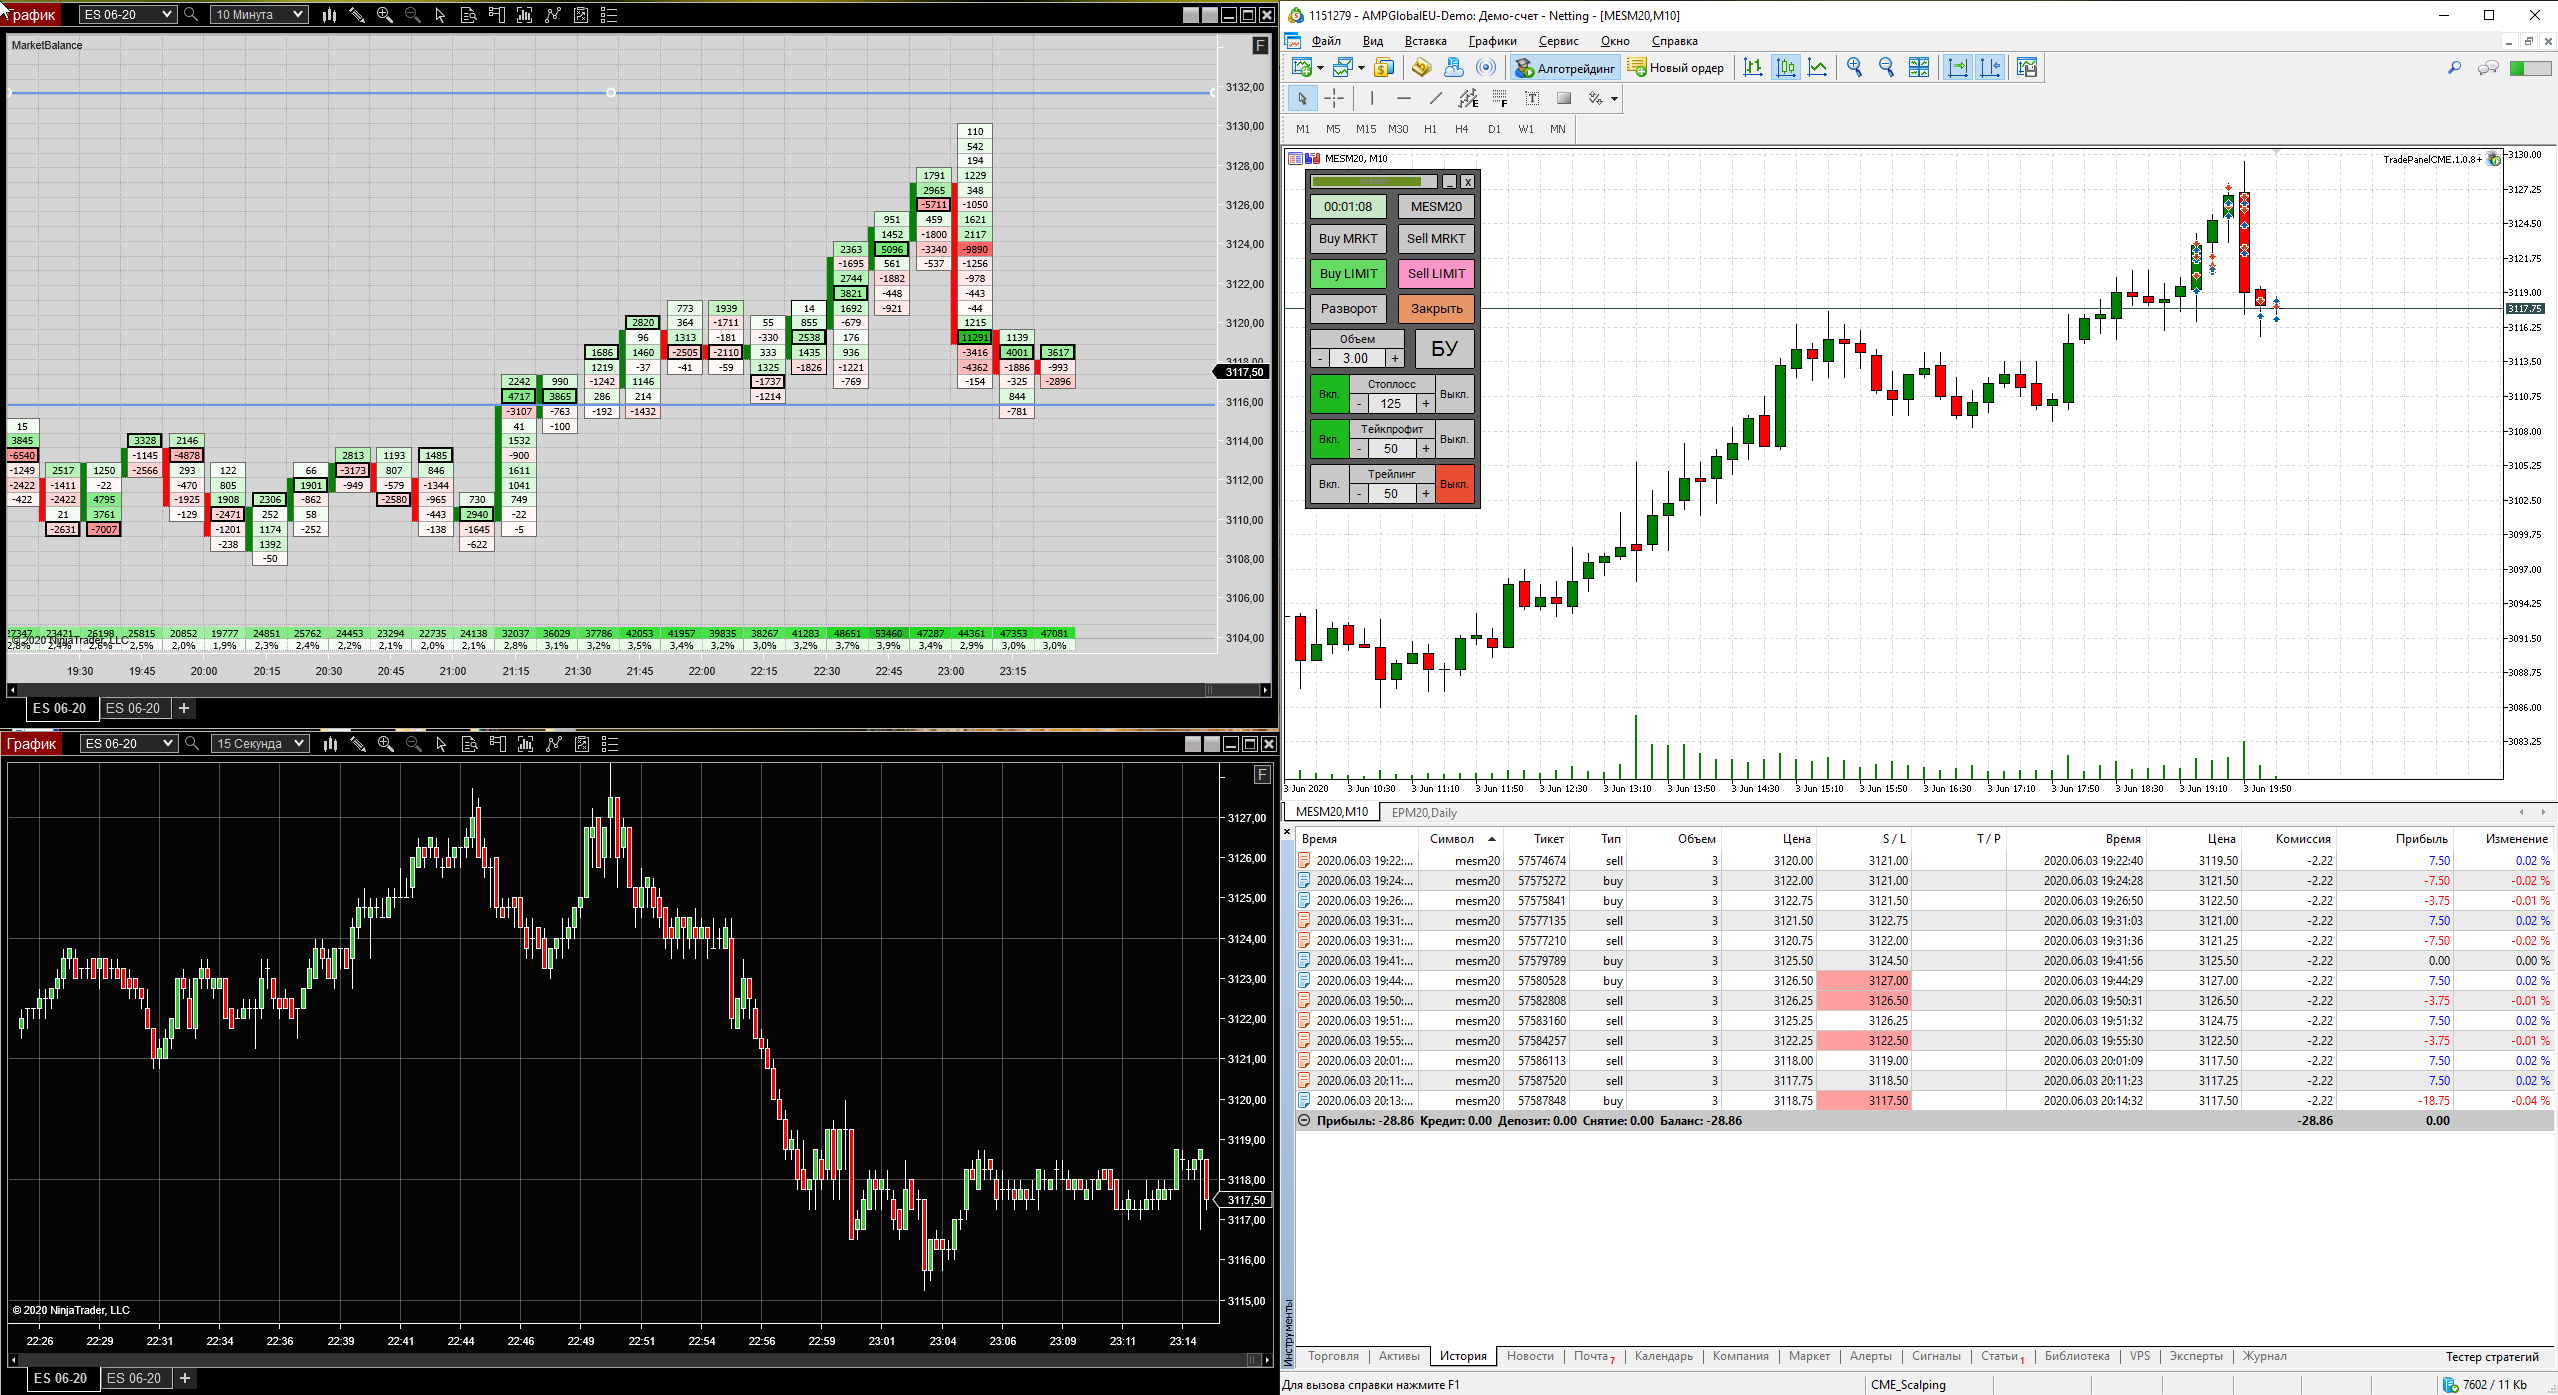
Task: Select the crosshair cursor tool in MetaTrader
Action: [x=1334, y=98]
